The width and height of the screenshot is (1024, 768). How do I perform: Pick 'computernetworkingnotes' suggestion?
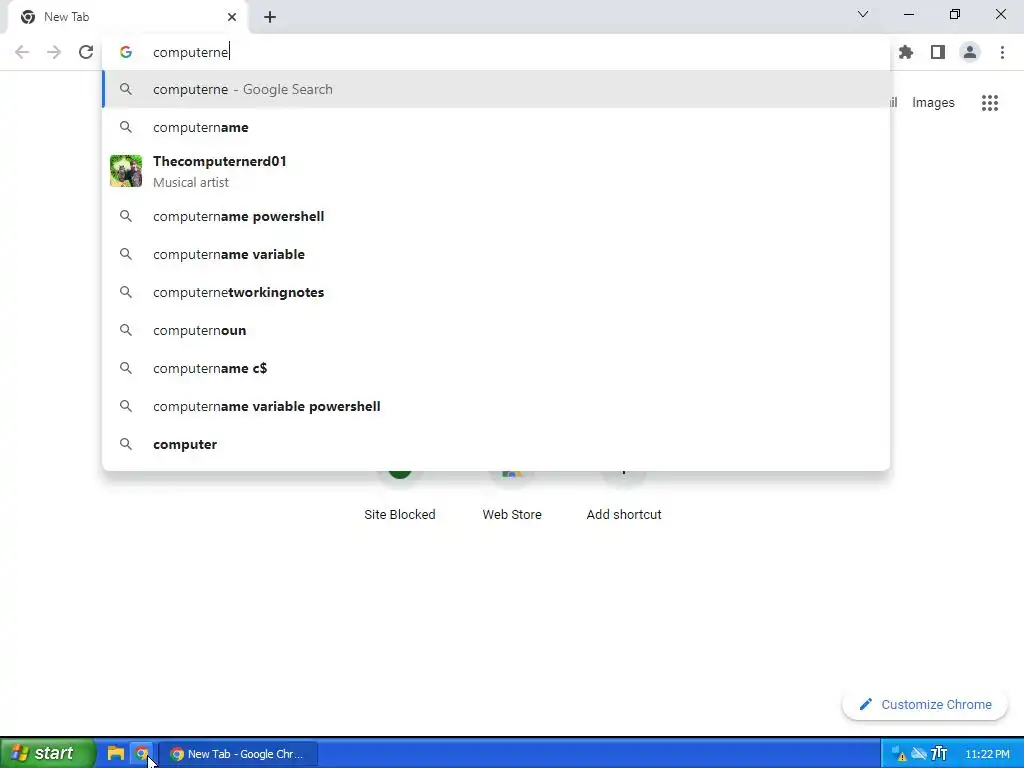(x=496, y=292)
